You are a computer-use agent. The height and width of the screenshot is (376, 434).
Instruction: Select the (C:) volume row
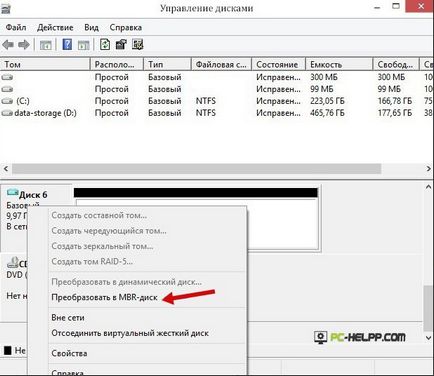pos(217,101)
